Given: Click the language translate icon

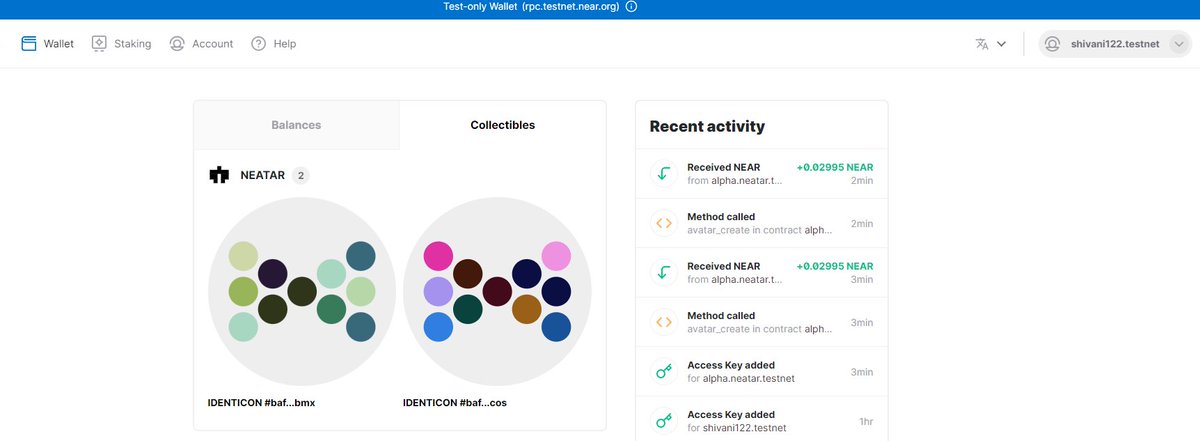Looking at the screenshot, I should click(981, 44).
